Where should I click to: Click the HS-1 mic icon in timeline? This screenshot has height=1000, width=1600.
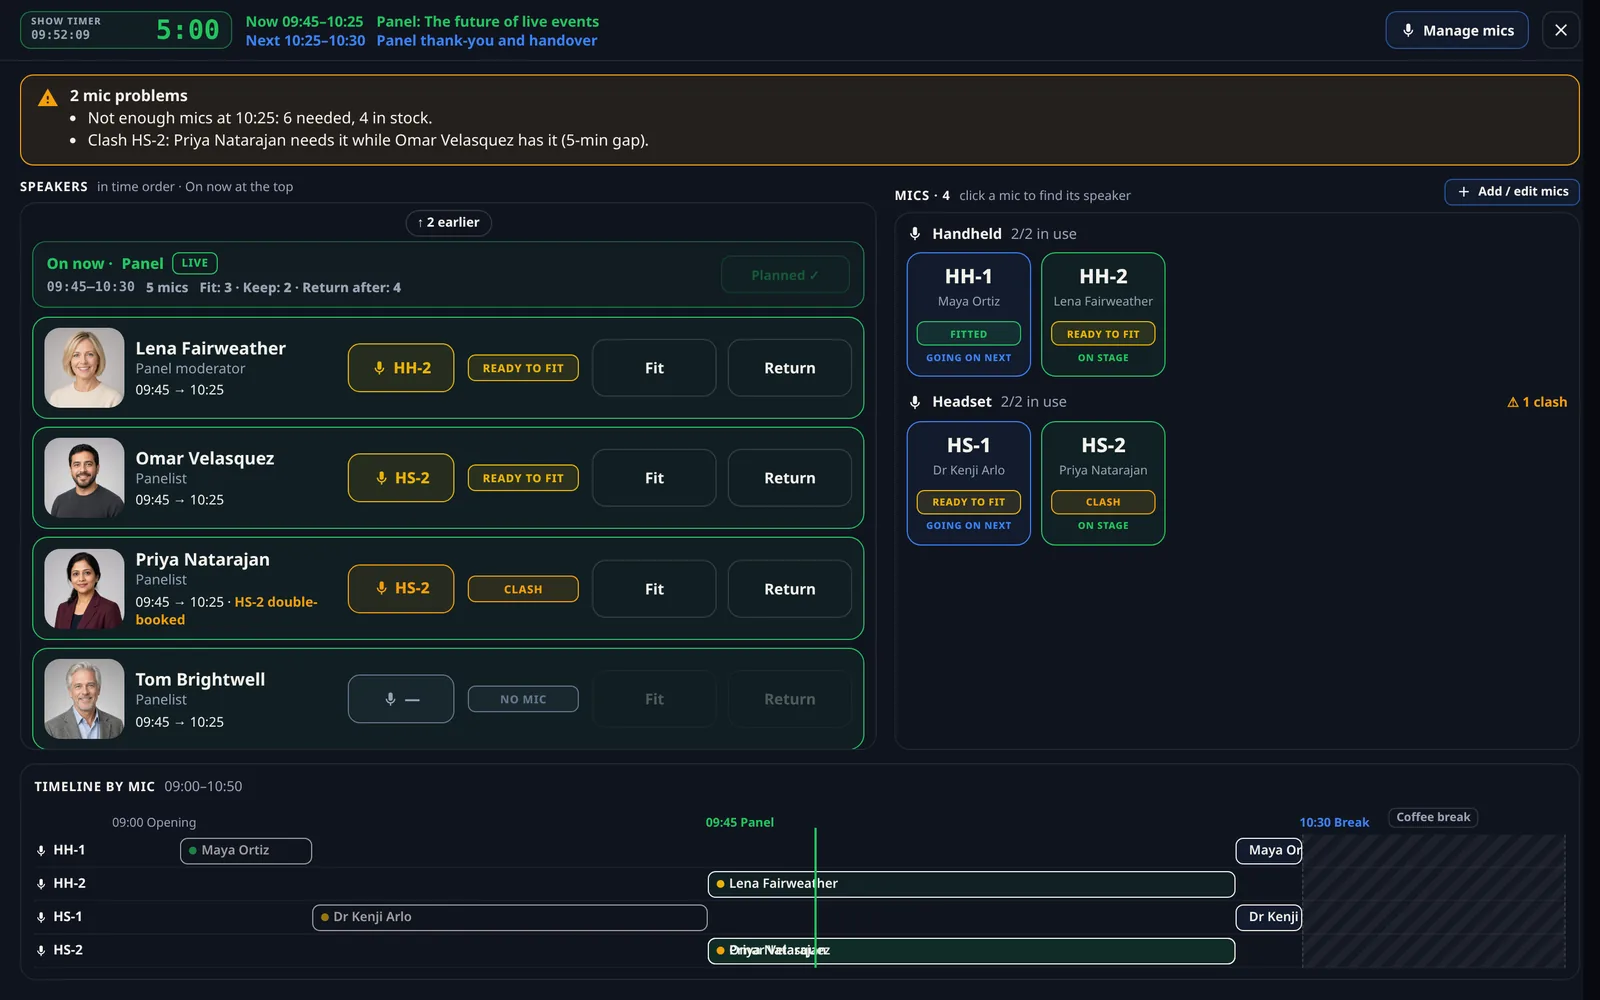click(x=41, y=917)
